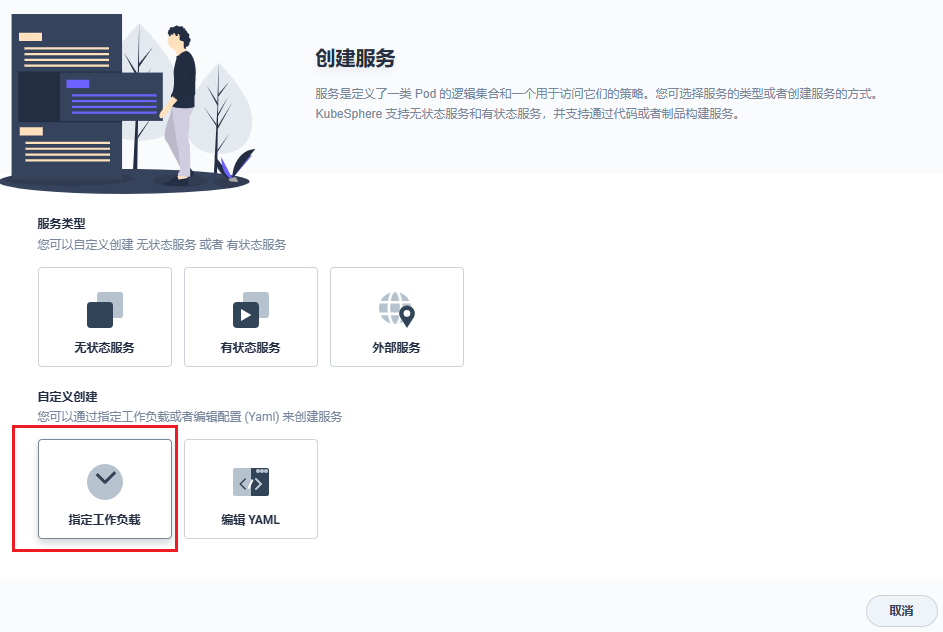
Task: Click the stateless service overlapping squares icon
Action: click(104, 310)
